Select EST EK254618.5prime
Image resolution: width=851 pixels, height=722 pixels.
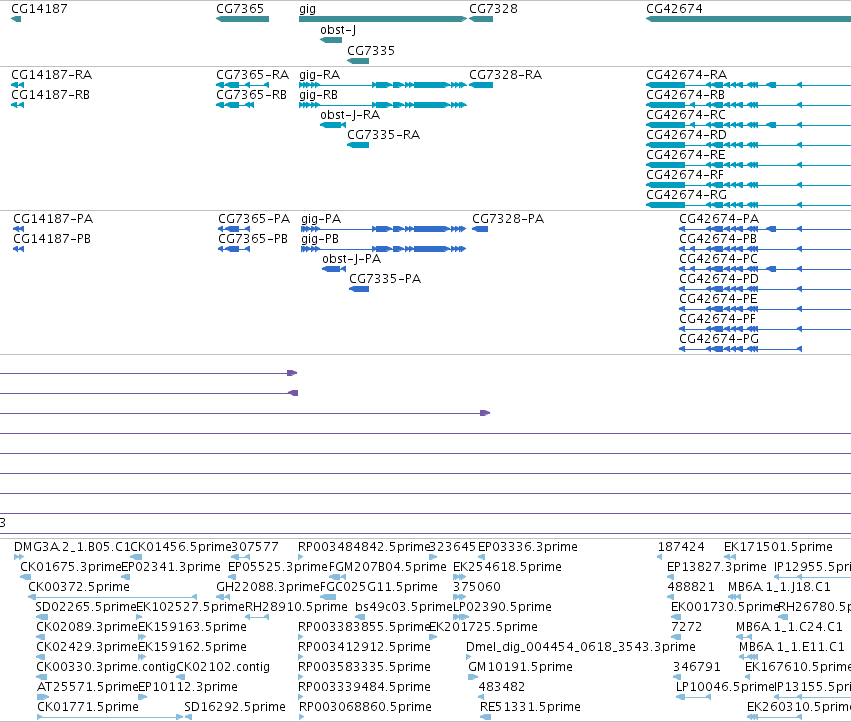coord(507,567)
